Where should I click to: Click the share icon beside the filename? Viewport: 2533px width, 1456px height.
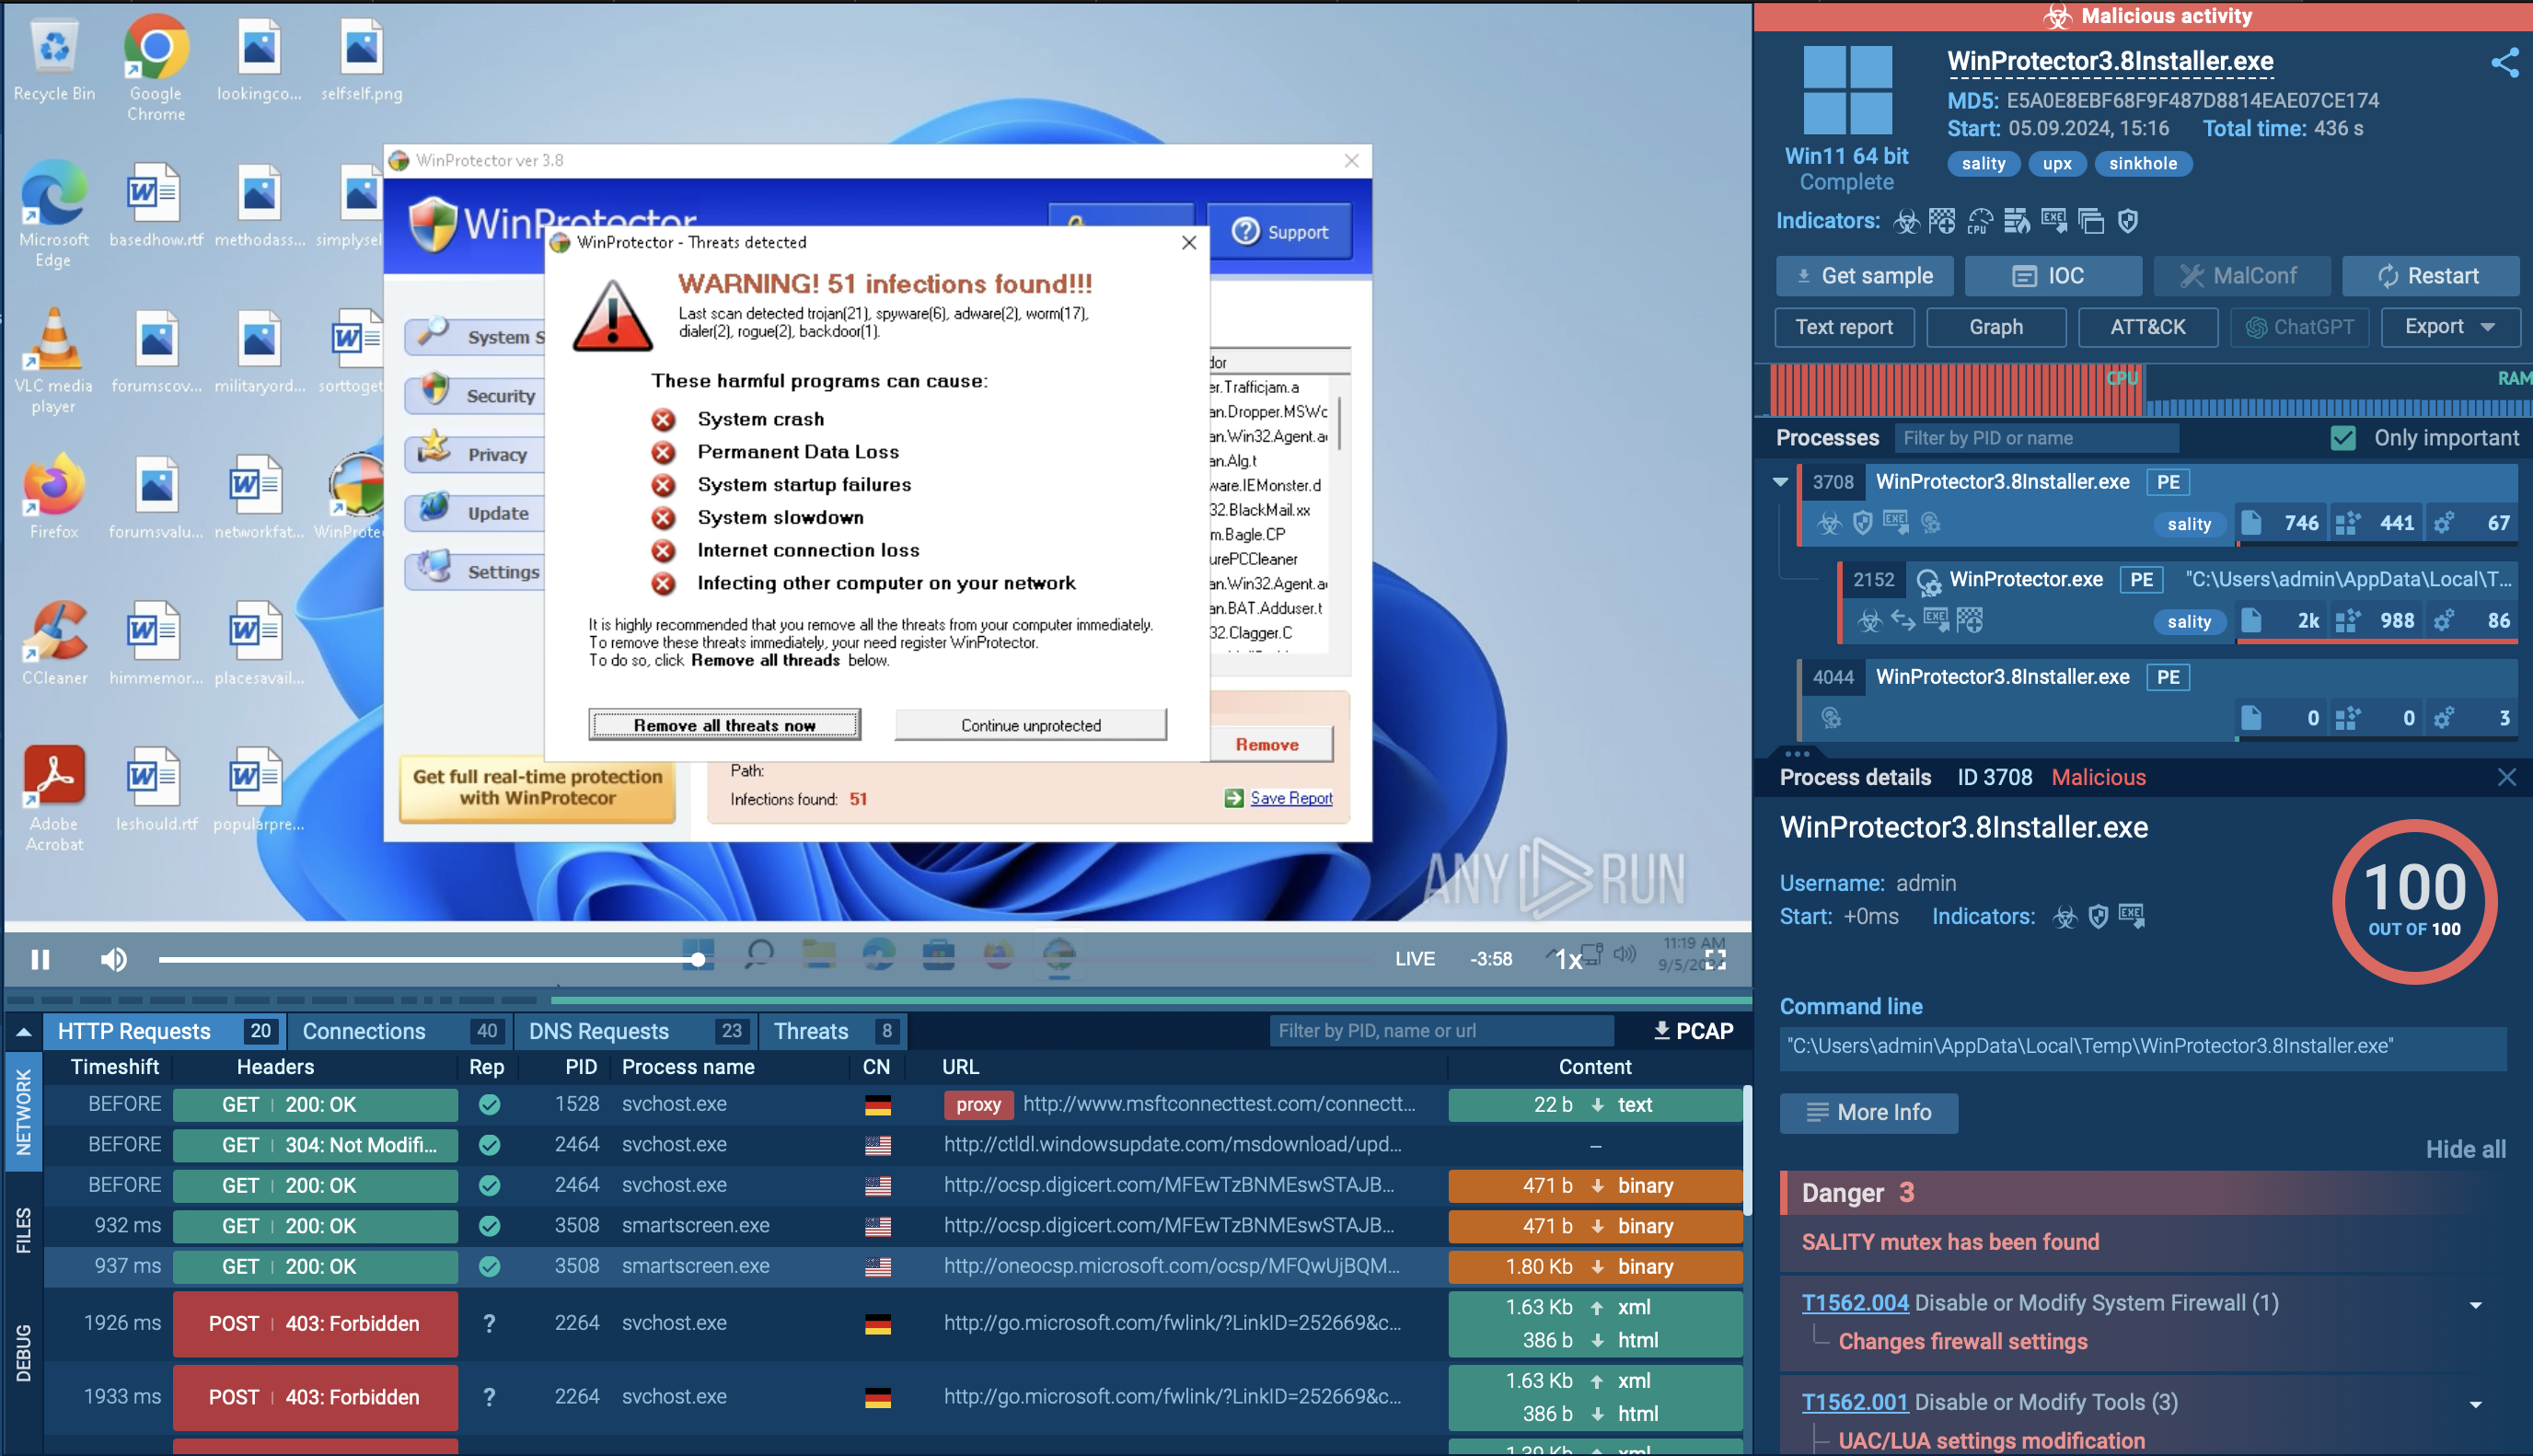point(2504,63)
